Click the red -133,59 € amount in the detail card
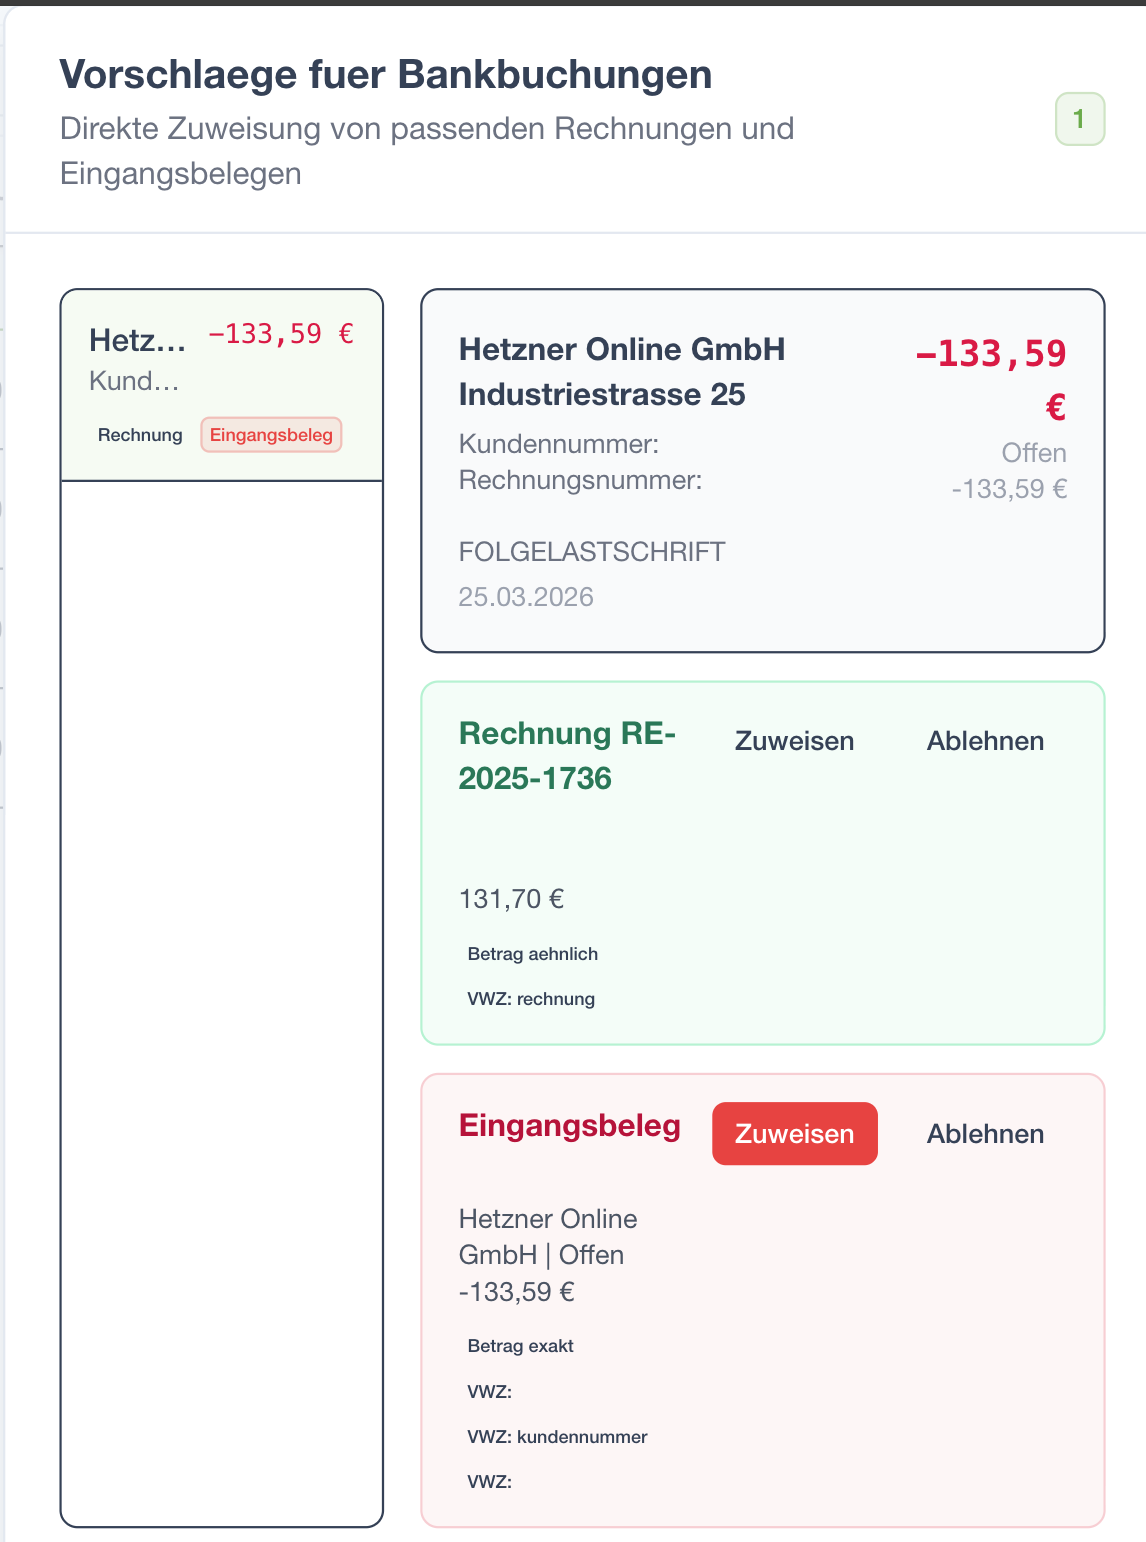The width and height of the screenshot is (1146, 1542). click(991, 380)
